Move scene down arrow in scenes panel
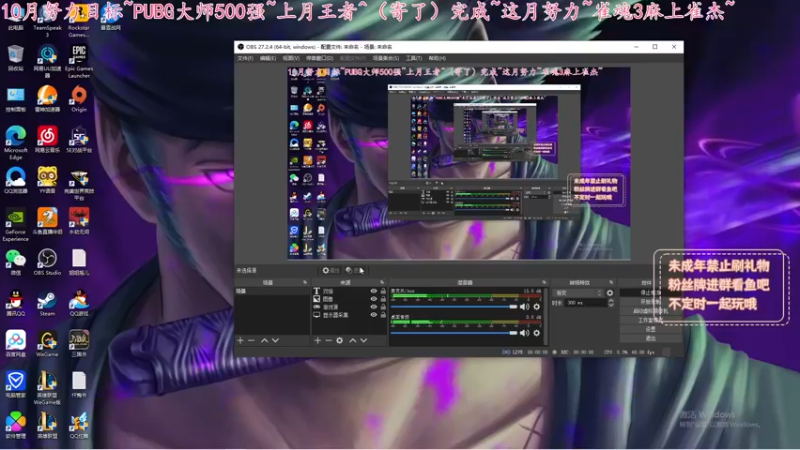Viewport: 800px width, 450px height. [276, 340]
